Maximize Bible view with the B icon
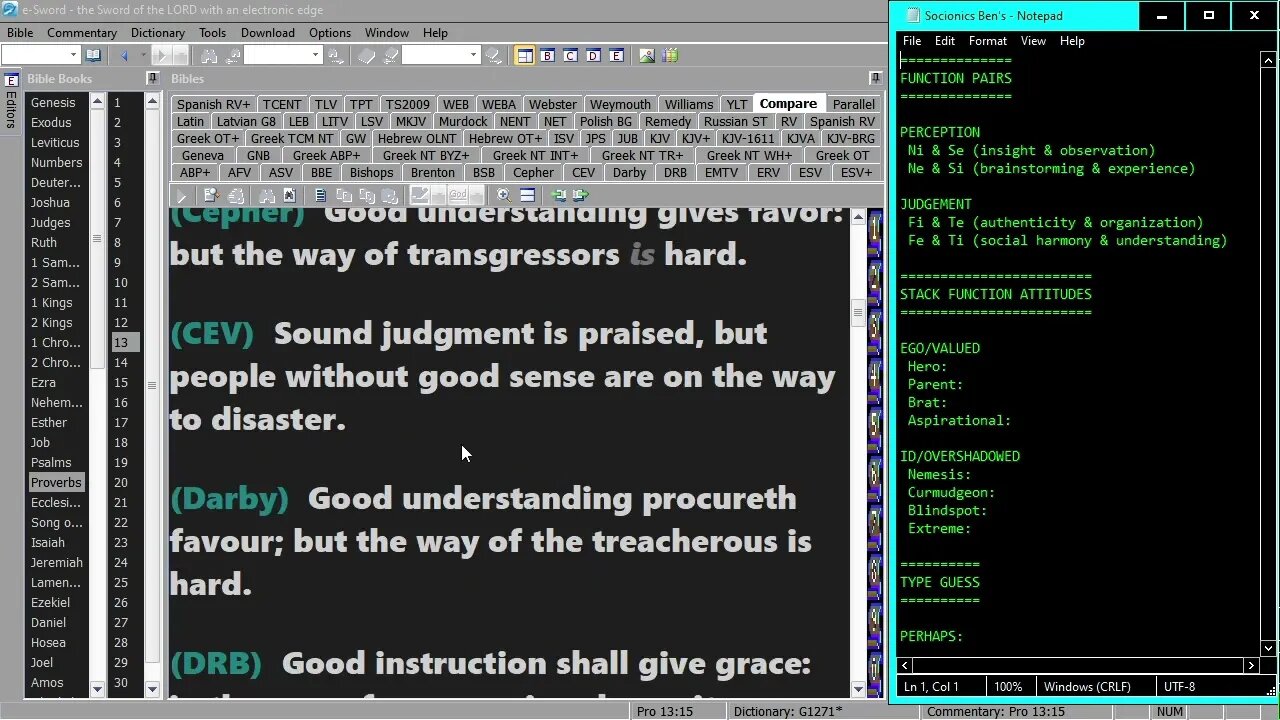 [x=547, y=55]
